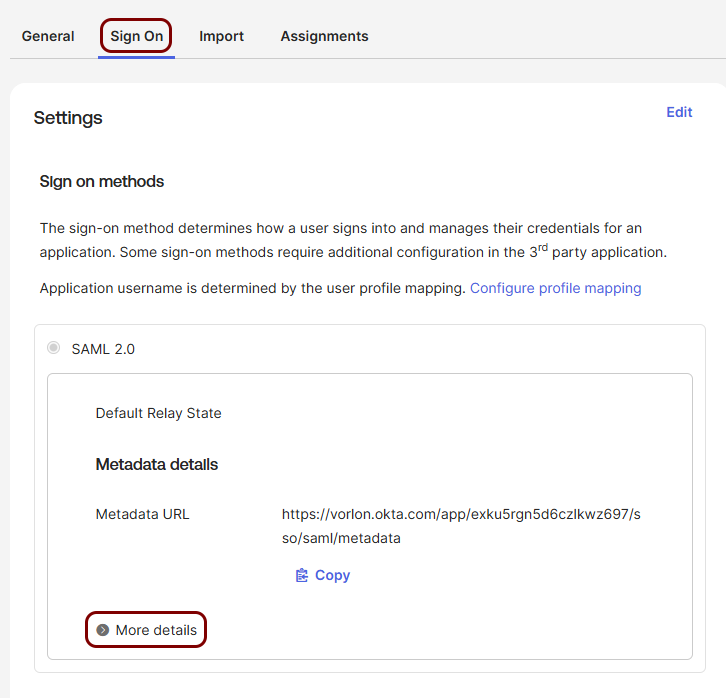Click the Edit link in Settings
The height and width of the screenshot is (698, 726).
point(679,112)
